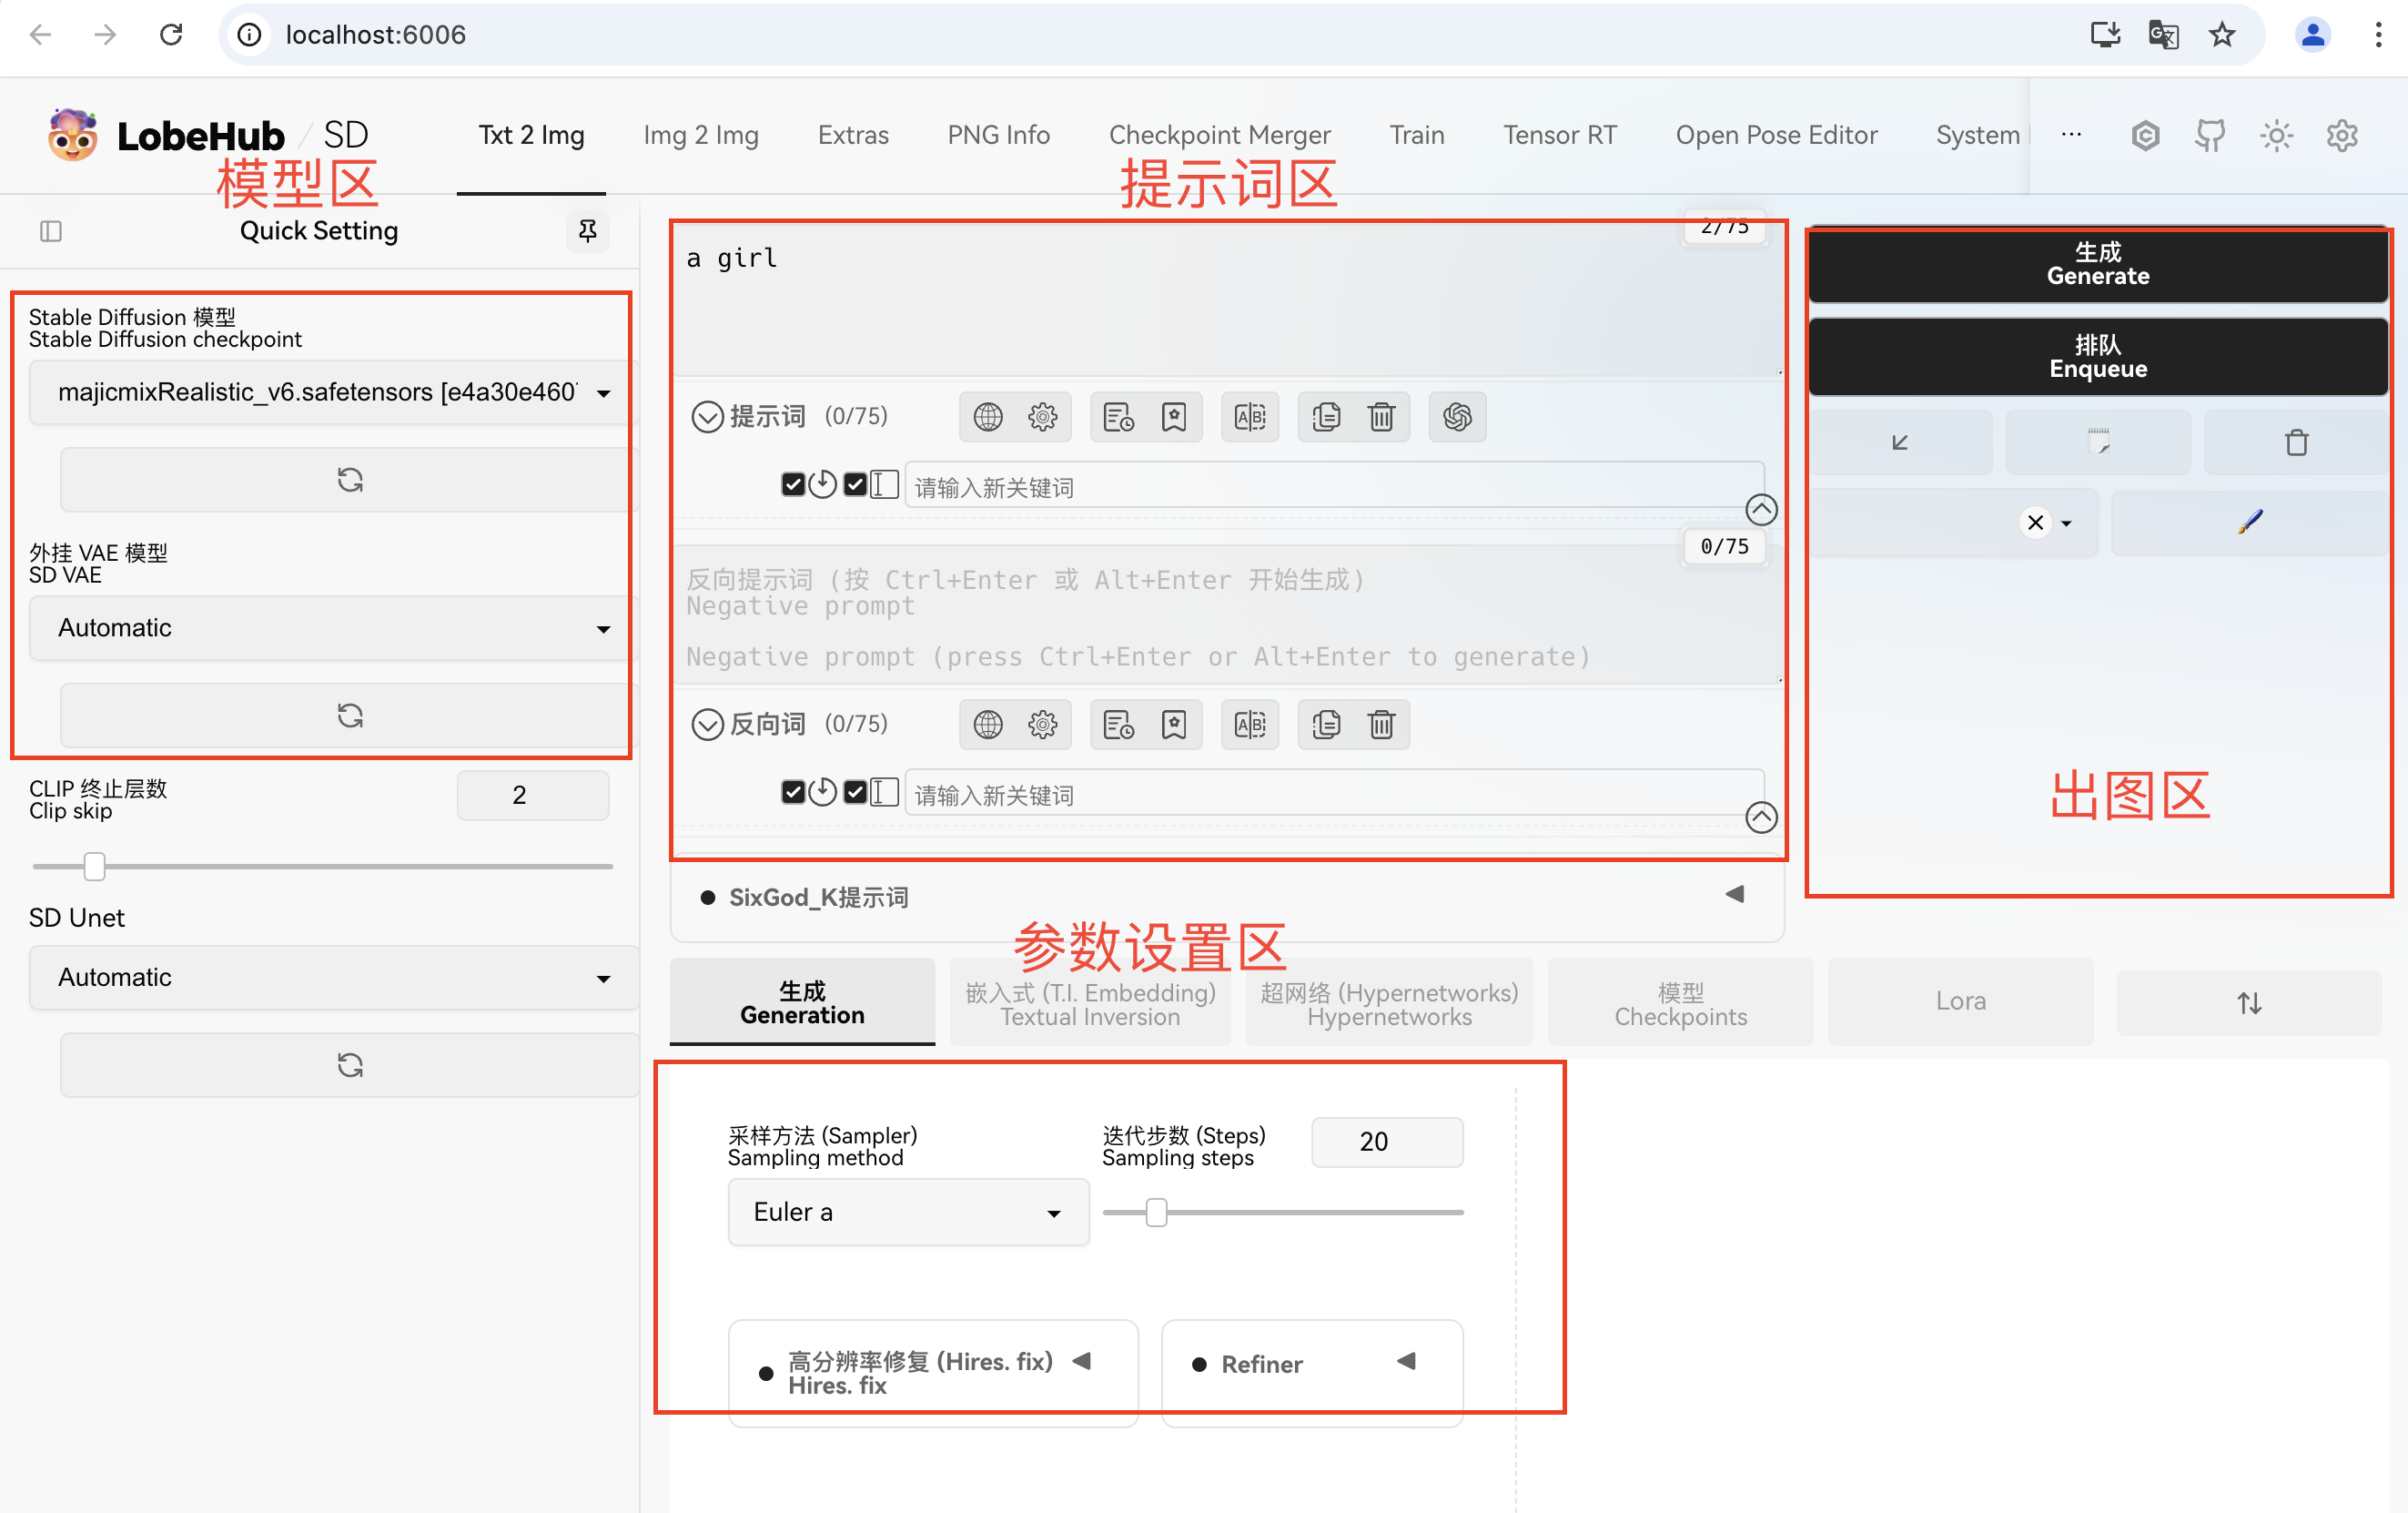Open the GitHub icon in header
The width and height of the screenshot is (2408, 1513).
coord(2210,135)
